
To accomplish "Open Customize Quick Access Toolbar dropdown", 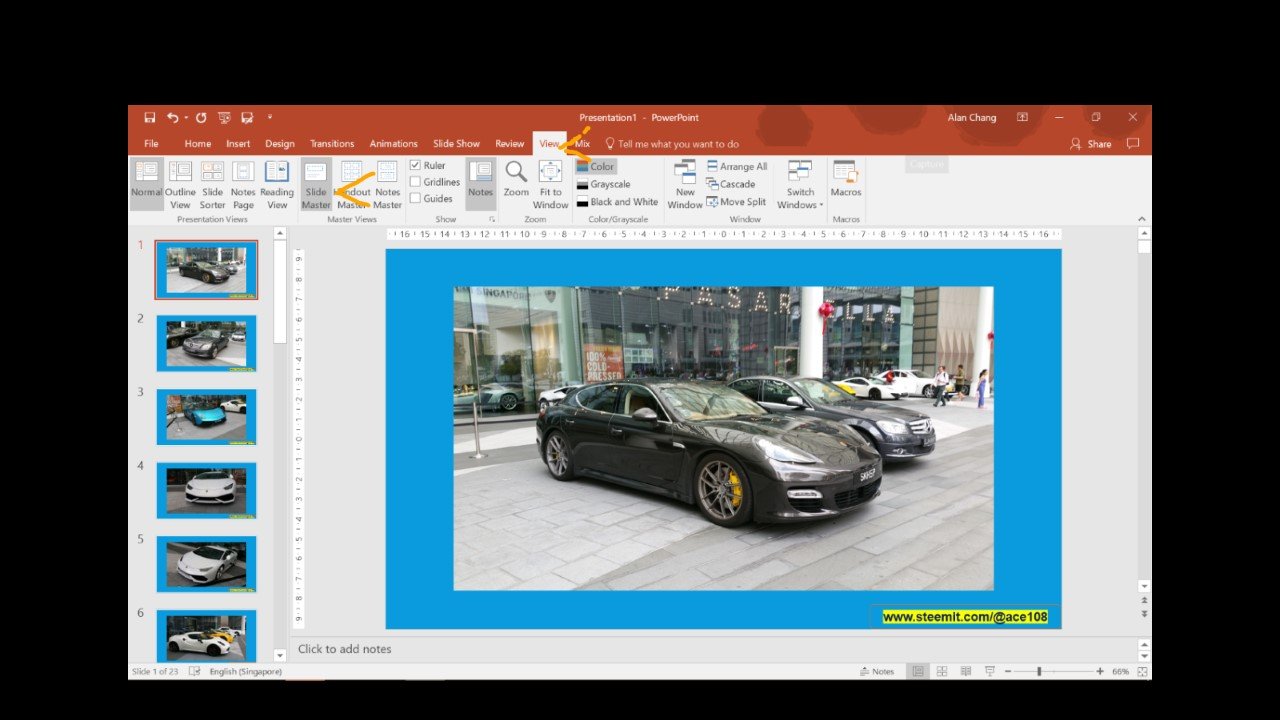I will tap(269, 118).
